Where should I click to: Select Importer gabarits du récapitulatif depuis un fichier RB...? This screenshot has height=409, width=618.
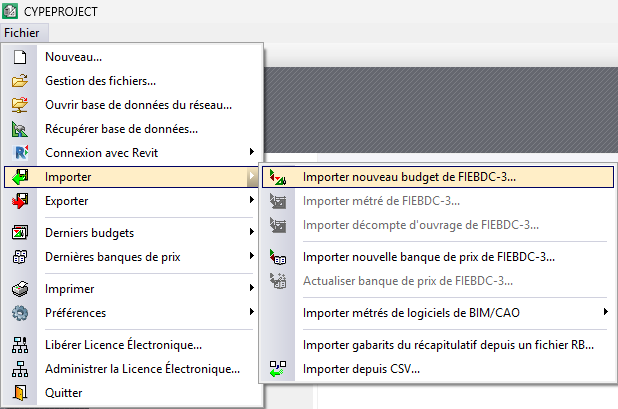[438, 345]
